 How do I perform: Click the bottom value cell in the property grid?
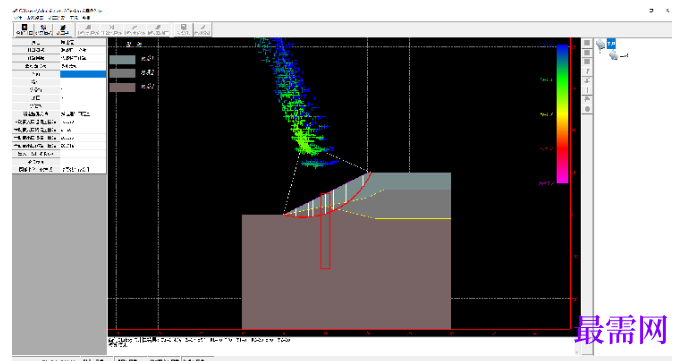tap(83, 169)
